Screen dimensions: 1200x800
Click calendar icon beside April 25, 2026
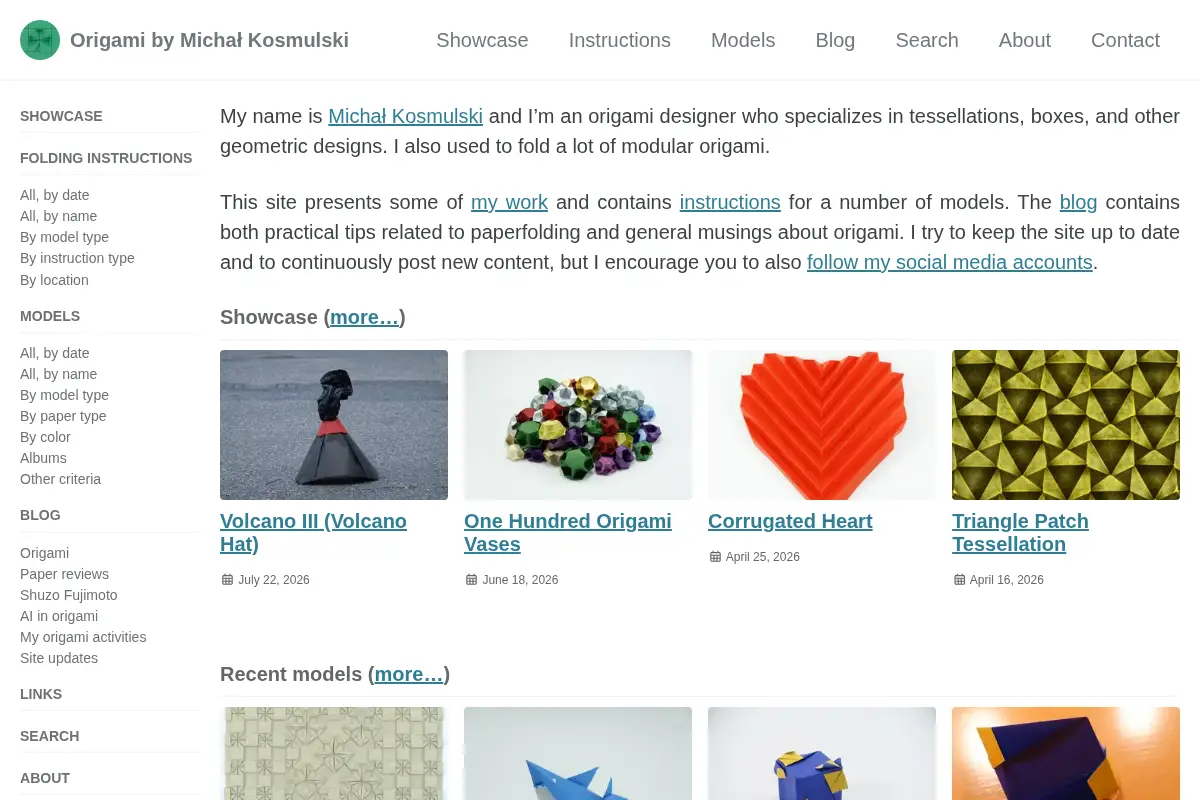(715, 557)
